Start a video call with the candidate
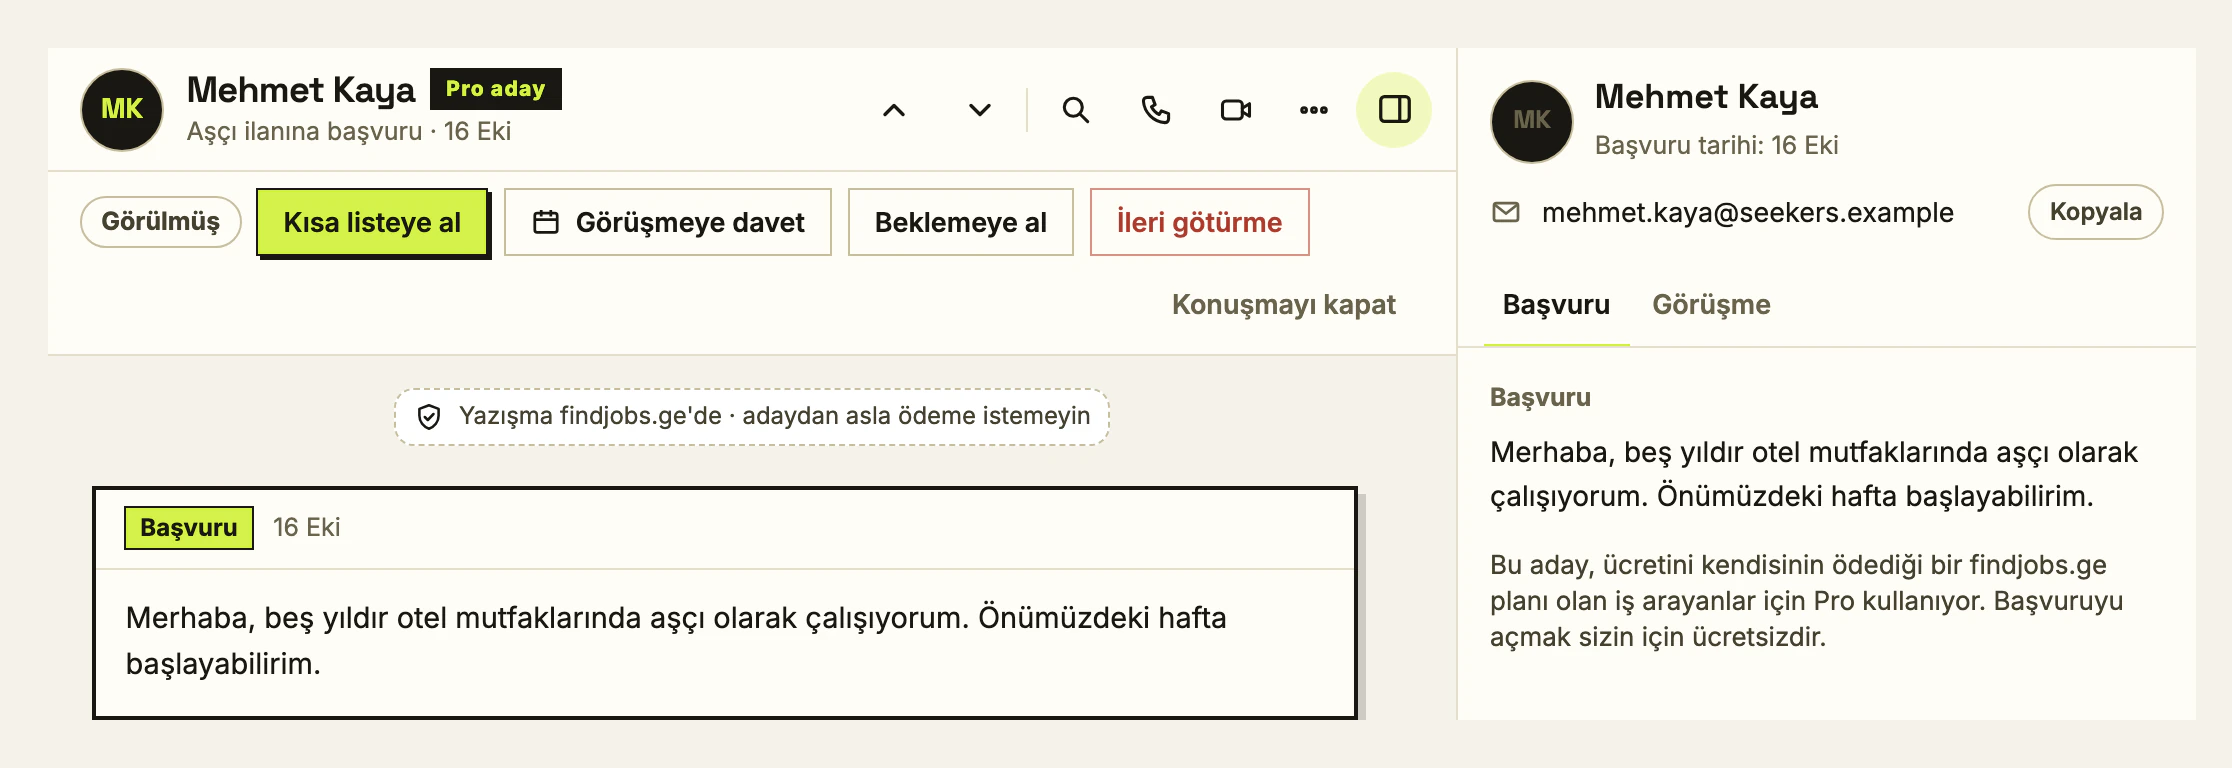2232x768 pixels. click(1236, 110)
